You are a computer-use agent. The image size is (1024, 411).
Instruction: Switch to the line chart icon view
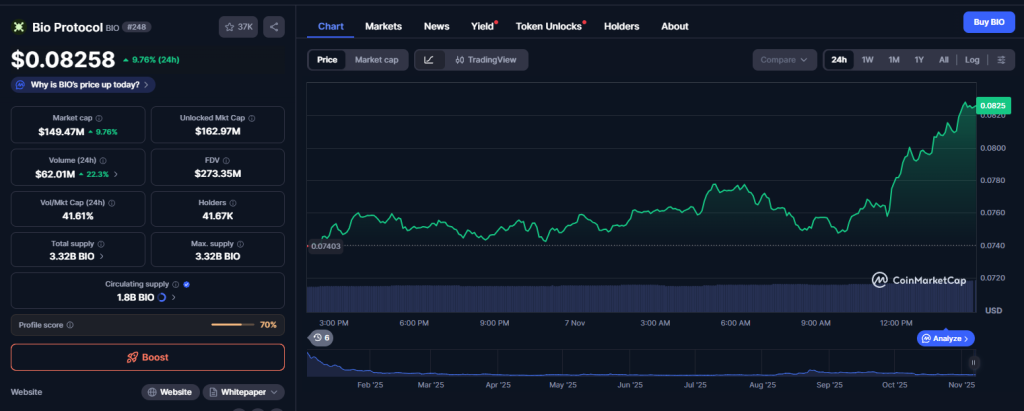click(429, 60)
